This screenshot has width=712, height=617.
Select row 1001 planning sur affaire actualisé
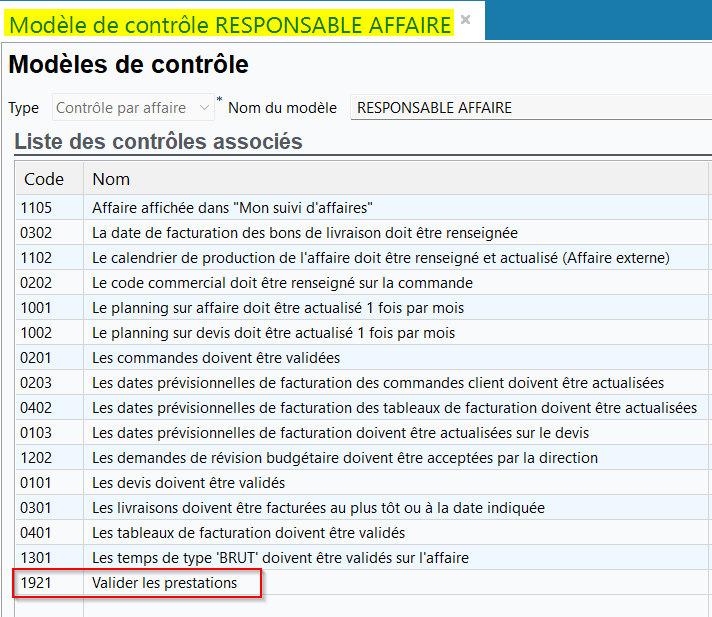pyautogui.click(x=362, y=308)
